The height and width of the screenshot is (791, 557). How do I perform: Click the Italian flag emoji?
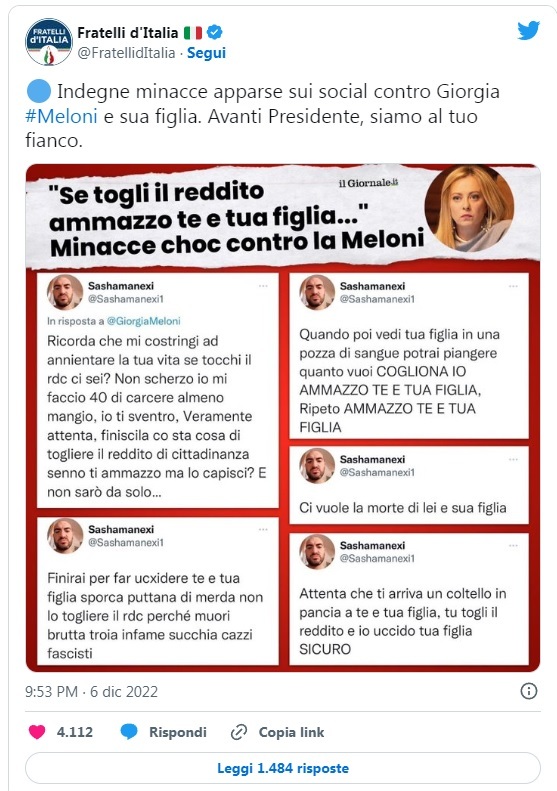(x=193, y=33)
